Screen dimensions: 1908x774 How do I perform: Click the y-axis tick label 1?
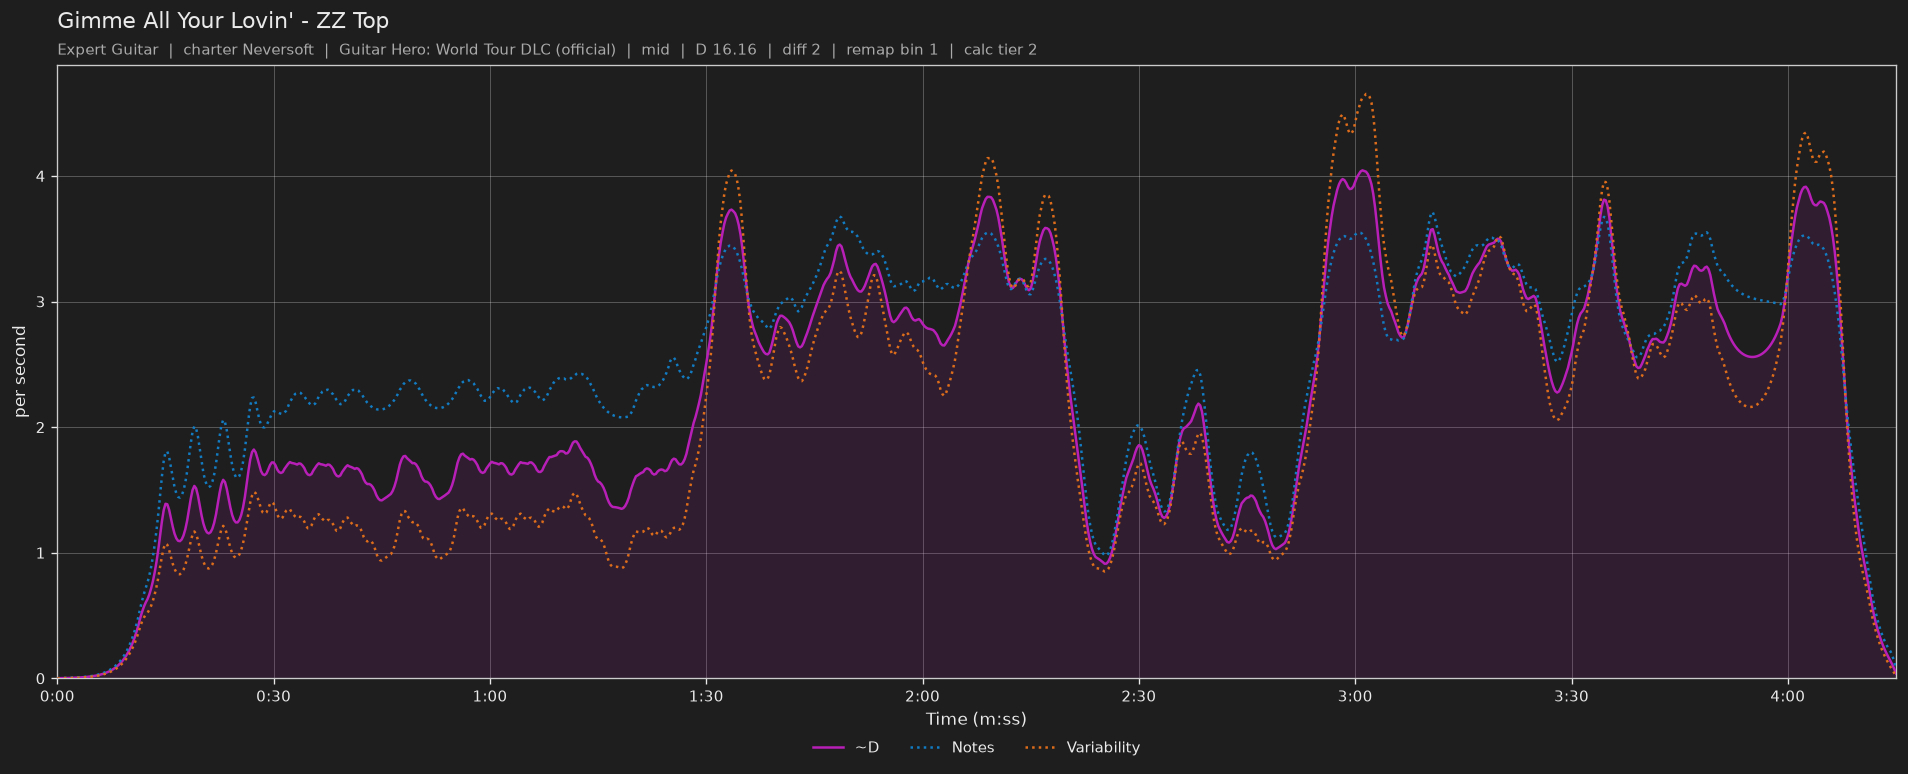[42, 554]
